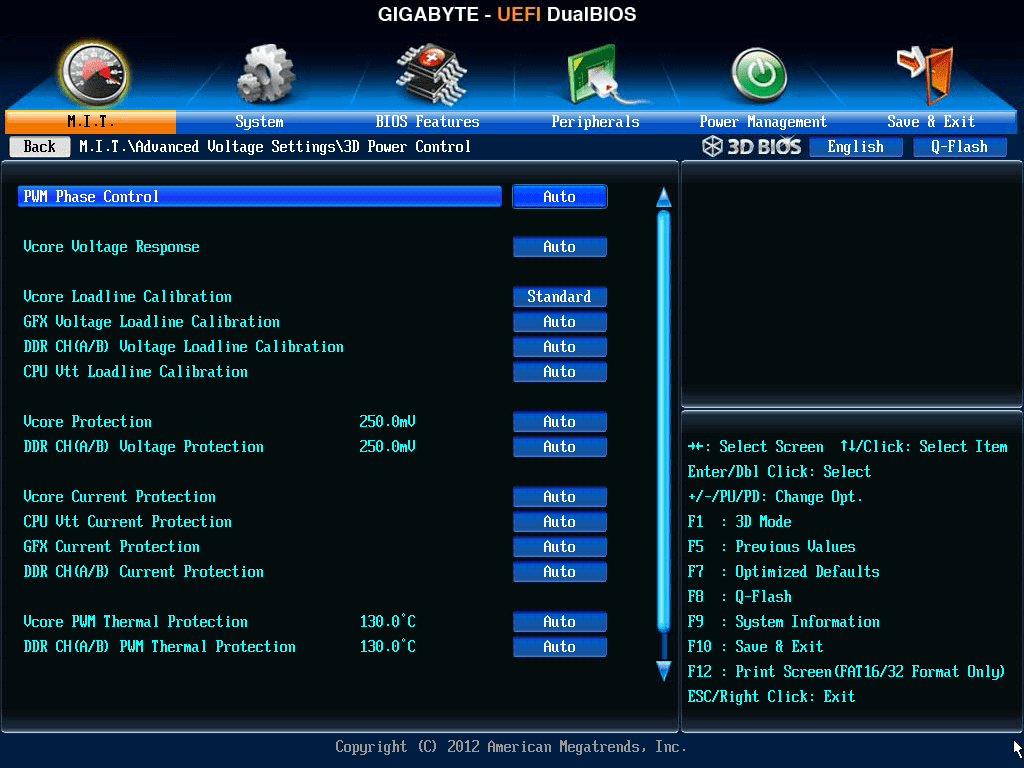Click Vcore PWM Thermal Protection 130.0°C value

click(x=387, y=622)
